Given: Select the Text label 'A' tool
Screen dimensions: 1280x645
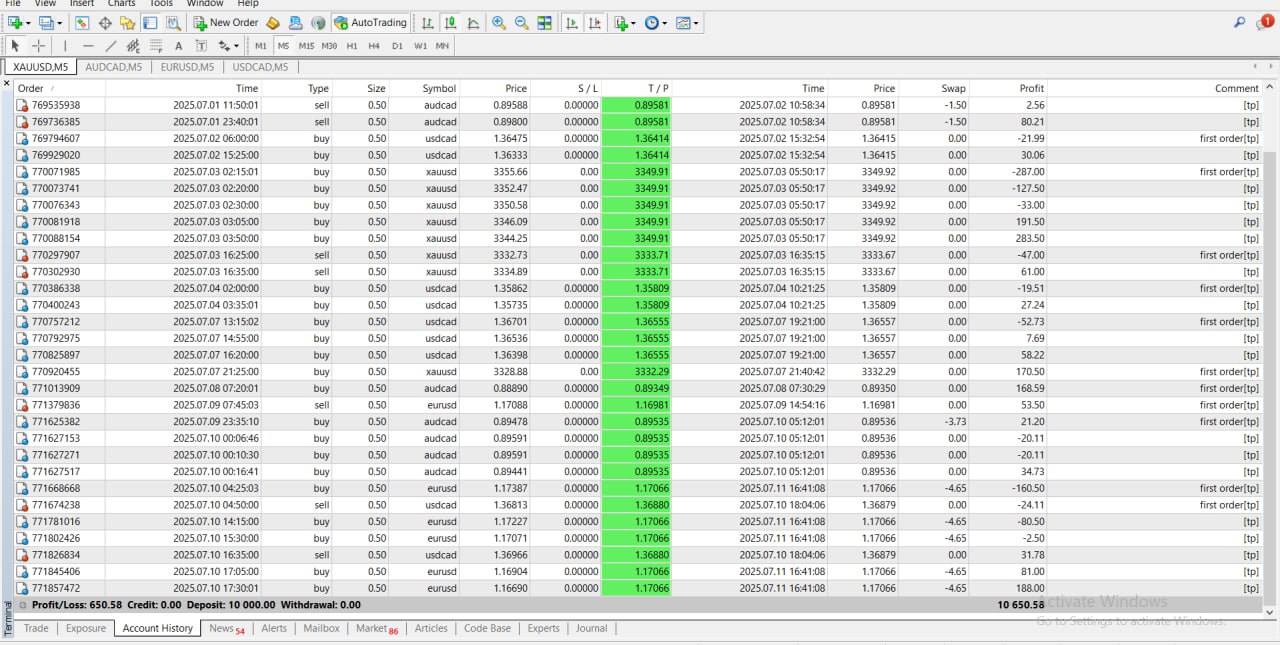Looking at the screenshot, I should click(178, 45).
